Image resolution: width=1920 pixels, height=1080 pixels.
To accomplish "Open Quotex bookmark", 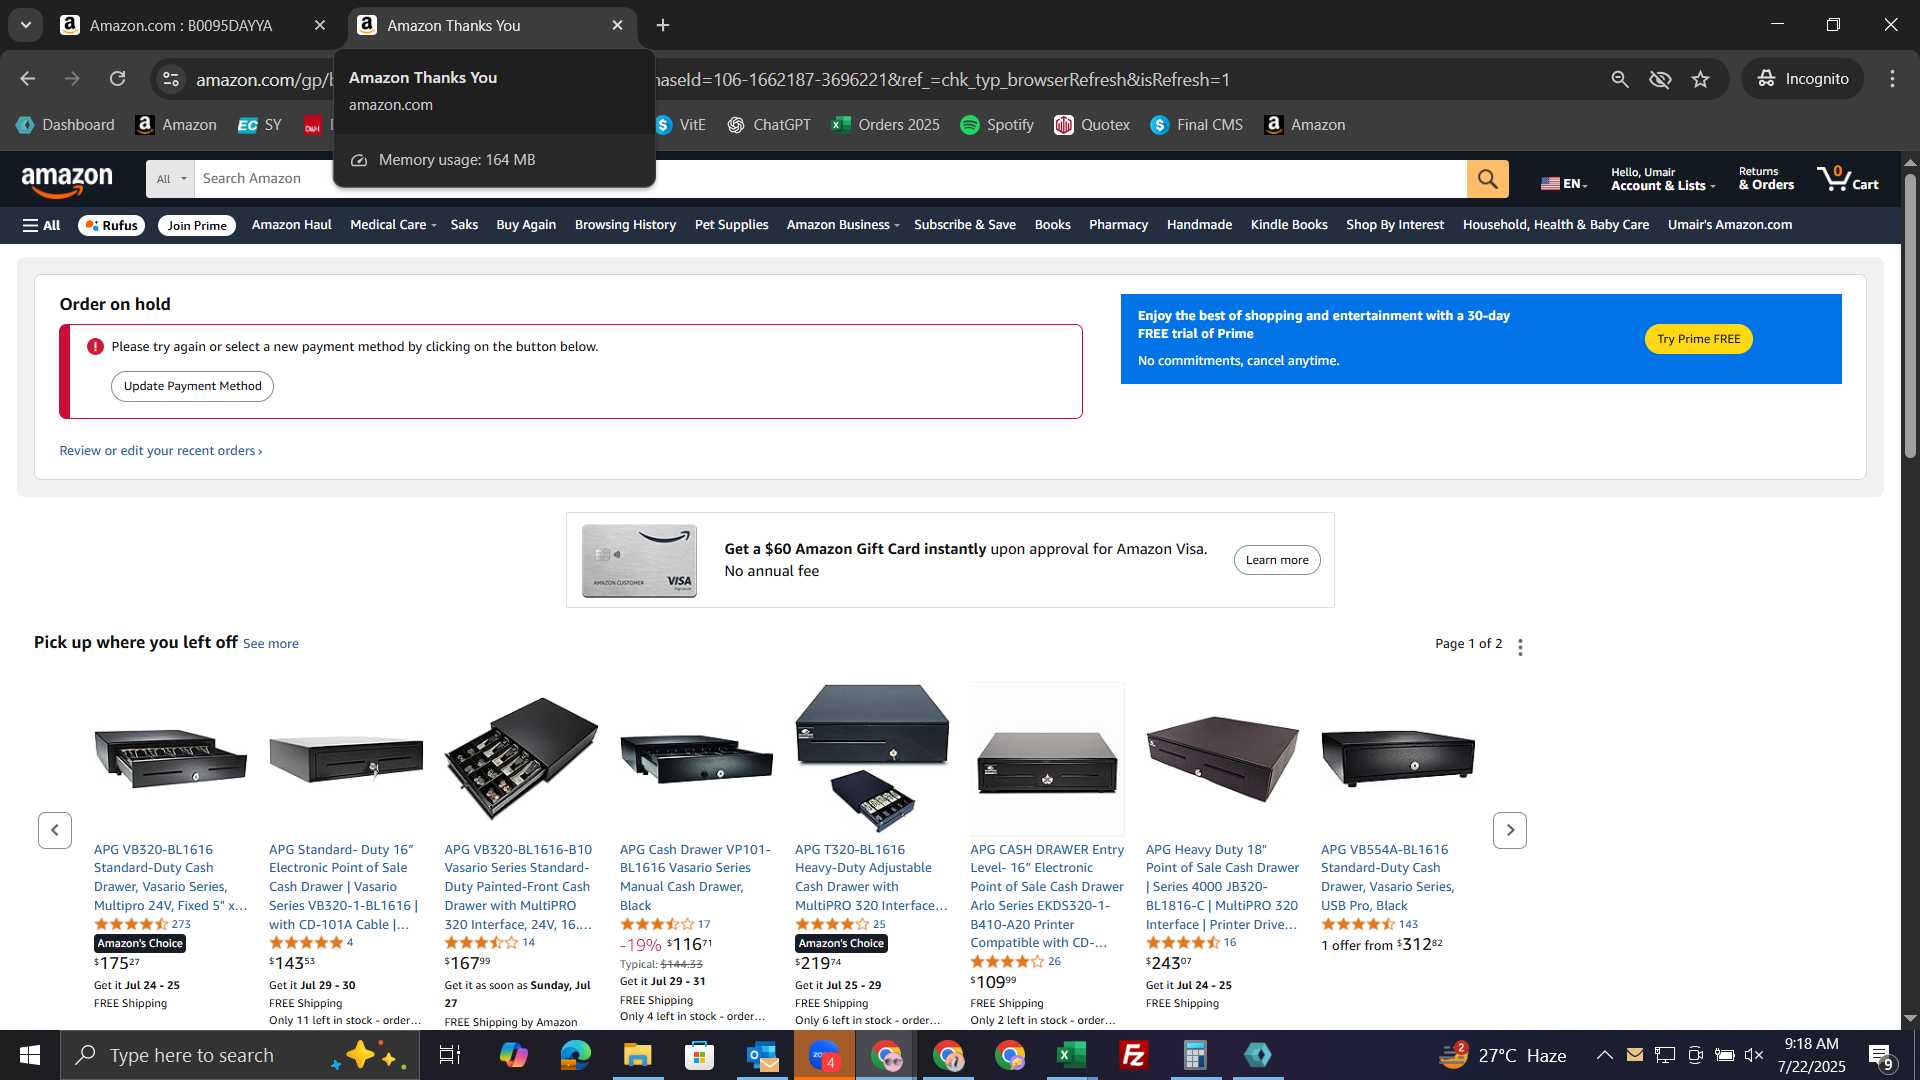I will coord(1092,125).
